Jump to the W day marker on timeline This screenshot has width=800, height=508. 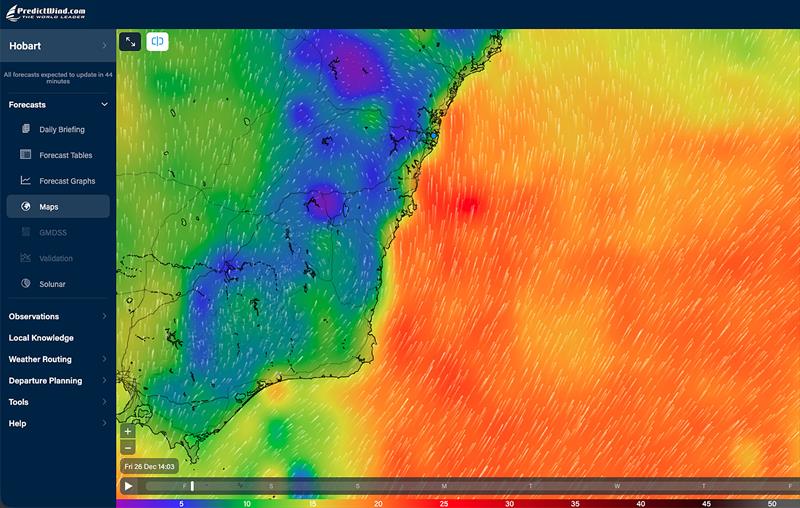pyautogui.click(x=617, y=486)
